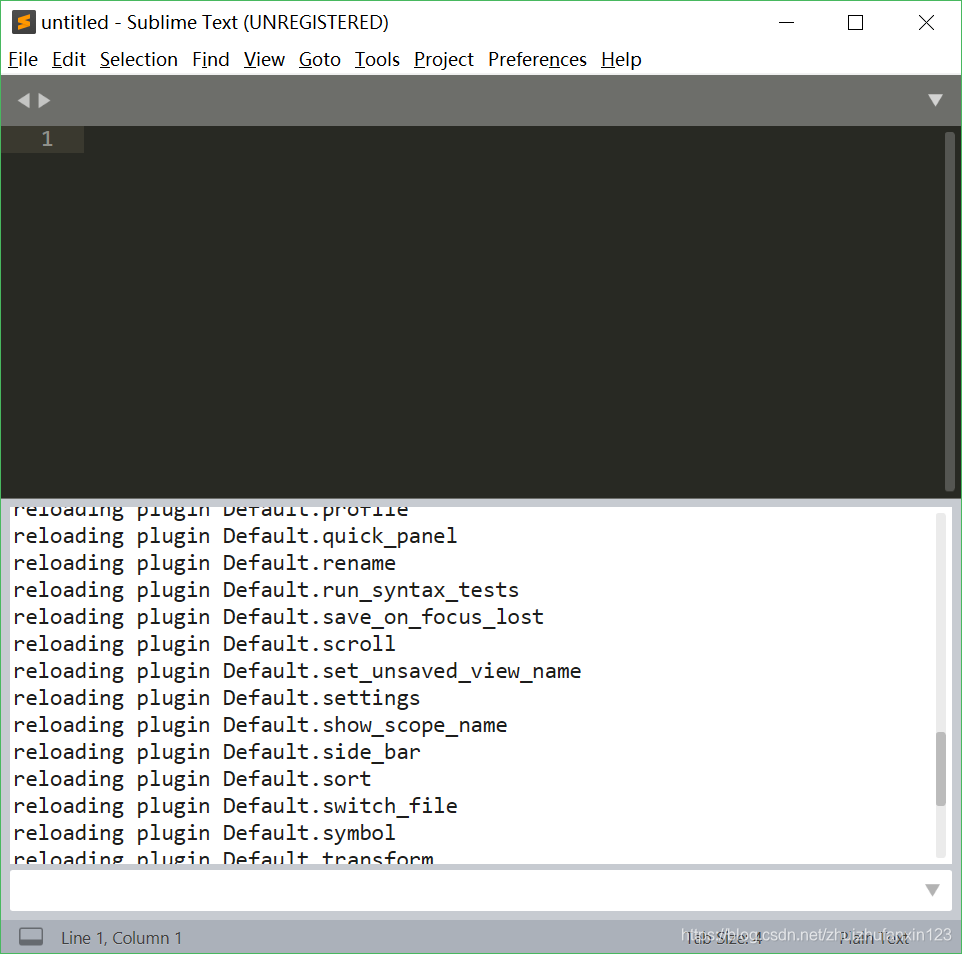Open the tab list dropdown arrow
Viewport: 962px width, 954px height.
click(935, 100)
